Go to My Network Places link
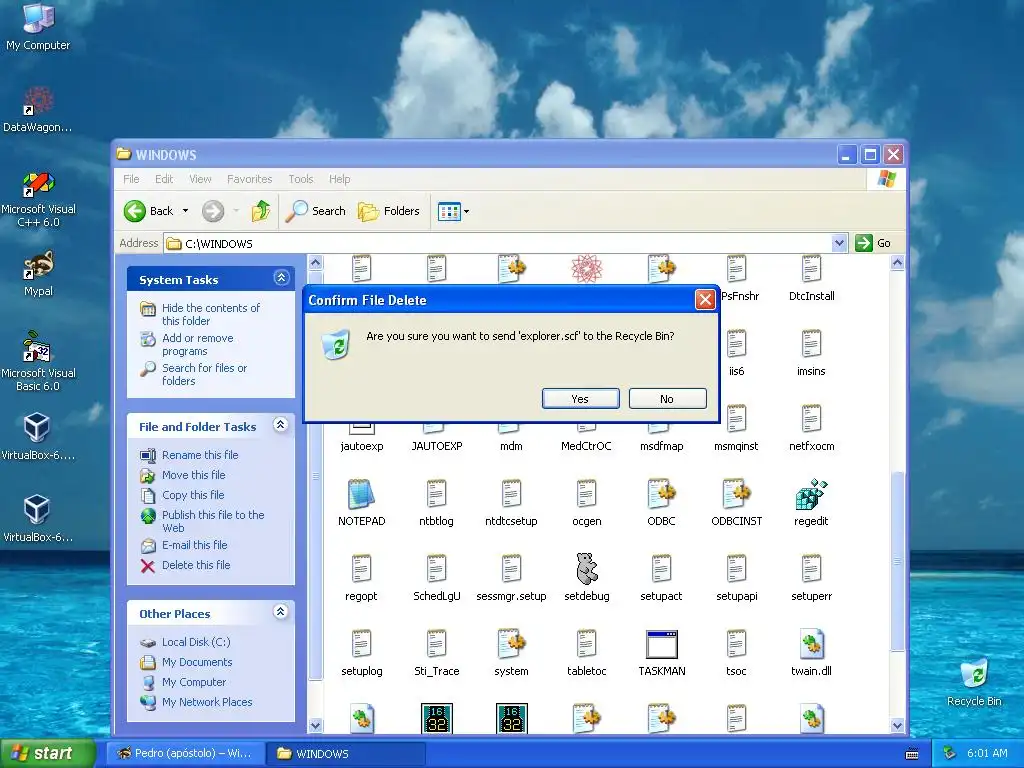Viewport: 1024px width, 768px height. (x=207, y=702)
